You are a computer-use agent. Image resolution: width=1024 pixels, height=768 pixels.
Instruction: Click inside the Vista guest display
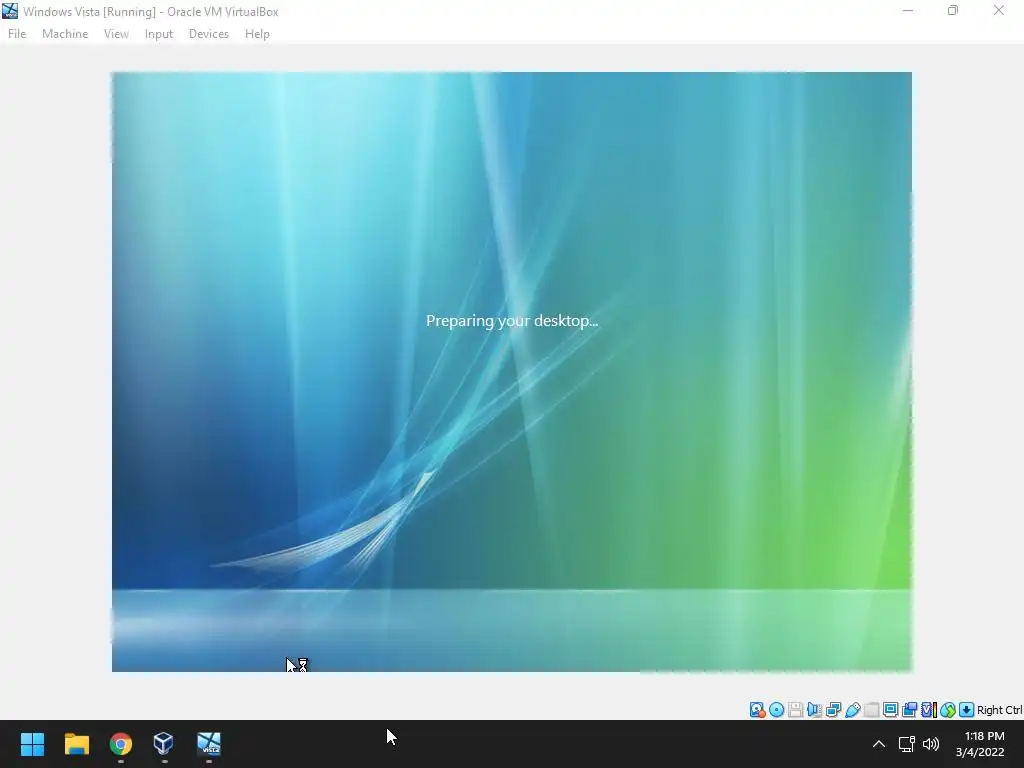511,372
